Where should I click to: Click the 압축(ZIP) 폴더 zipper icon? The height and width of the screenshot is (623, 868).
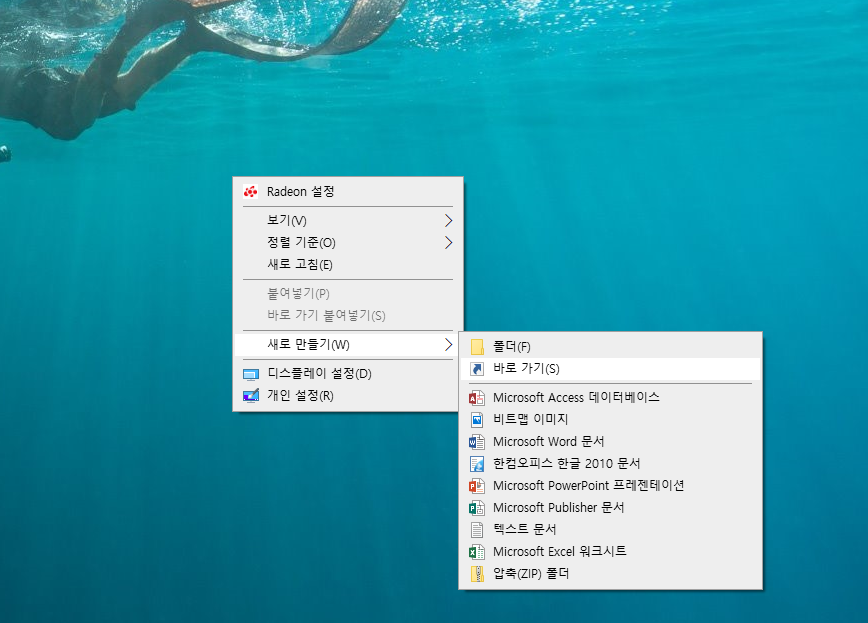[x=477, y=574]
